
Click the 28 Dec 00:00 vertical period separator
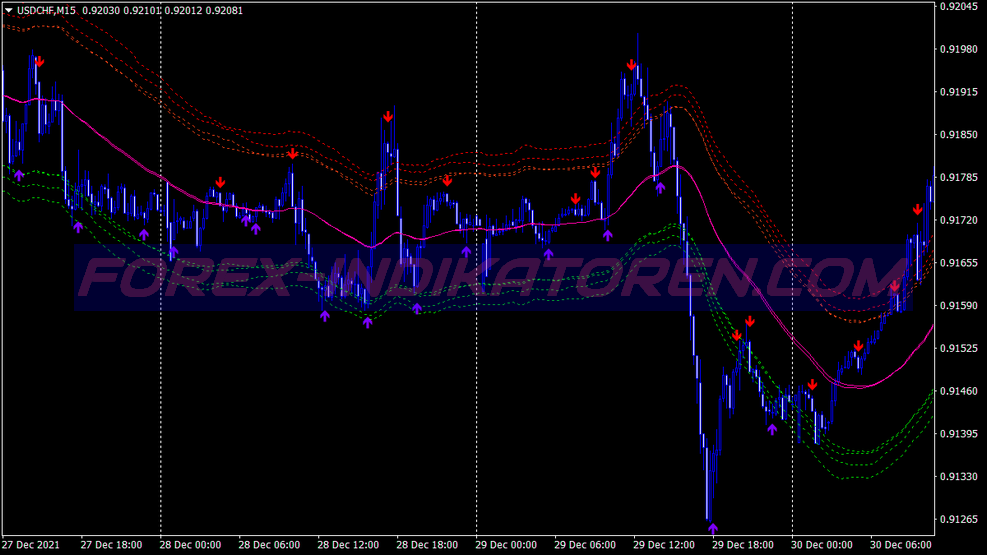[x=161, y=269]
